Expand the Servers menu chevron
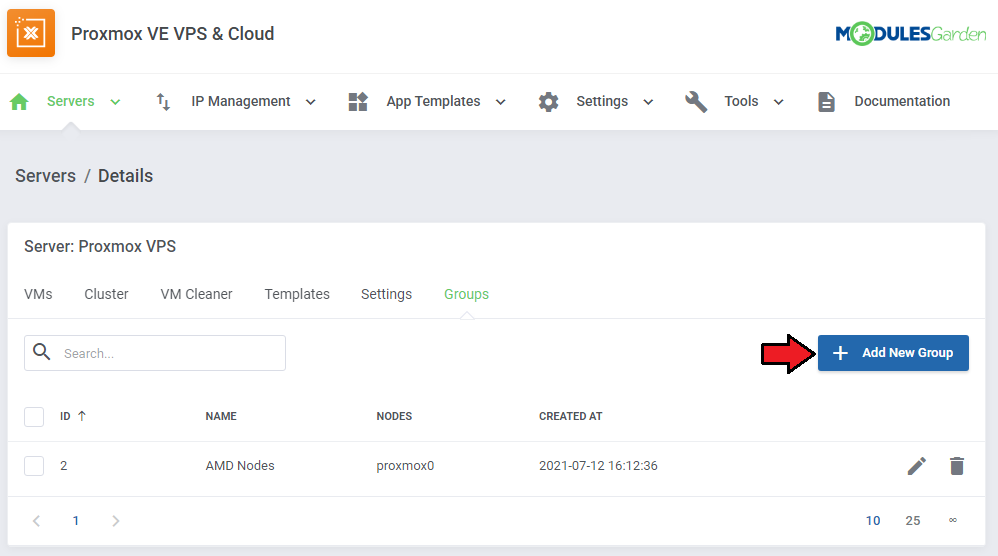The image size is (998, 556). tap(115, 102)
